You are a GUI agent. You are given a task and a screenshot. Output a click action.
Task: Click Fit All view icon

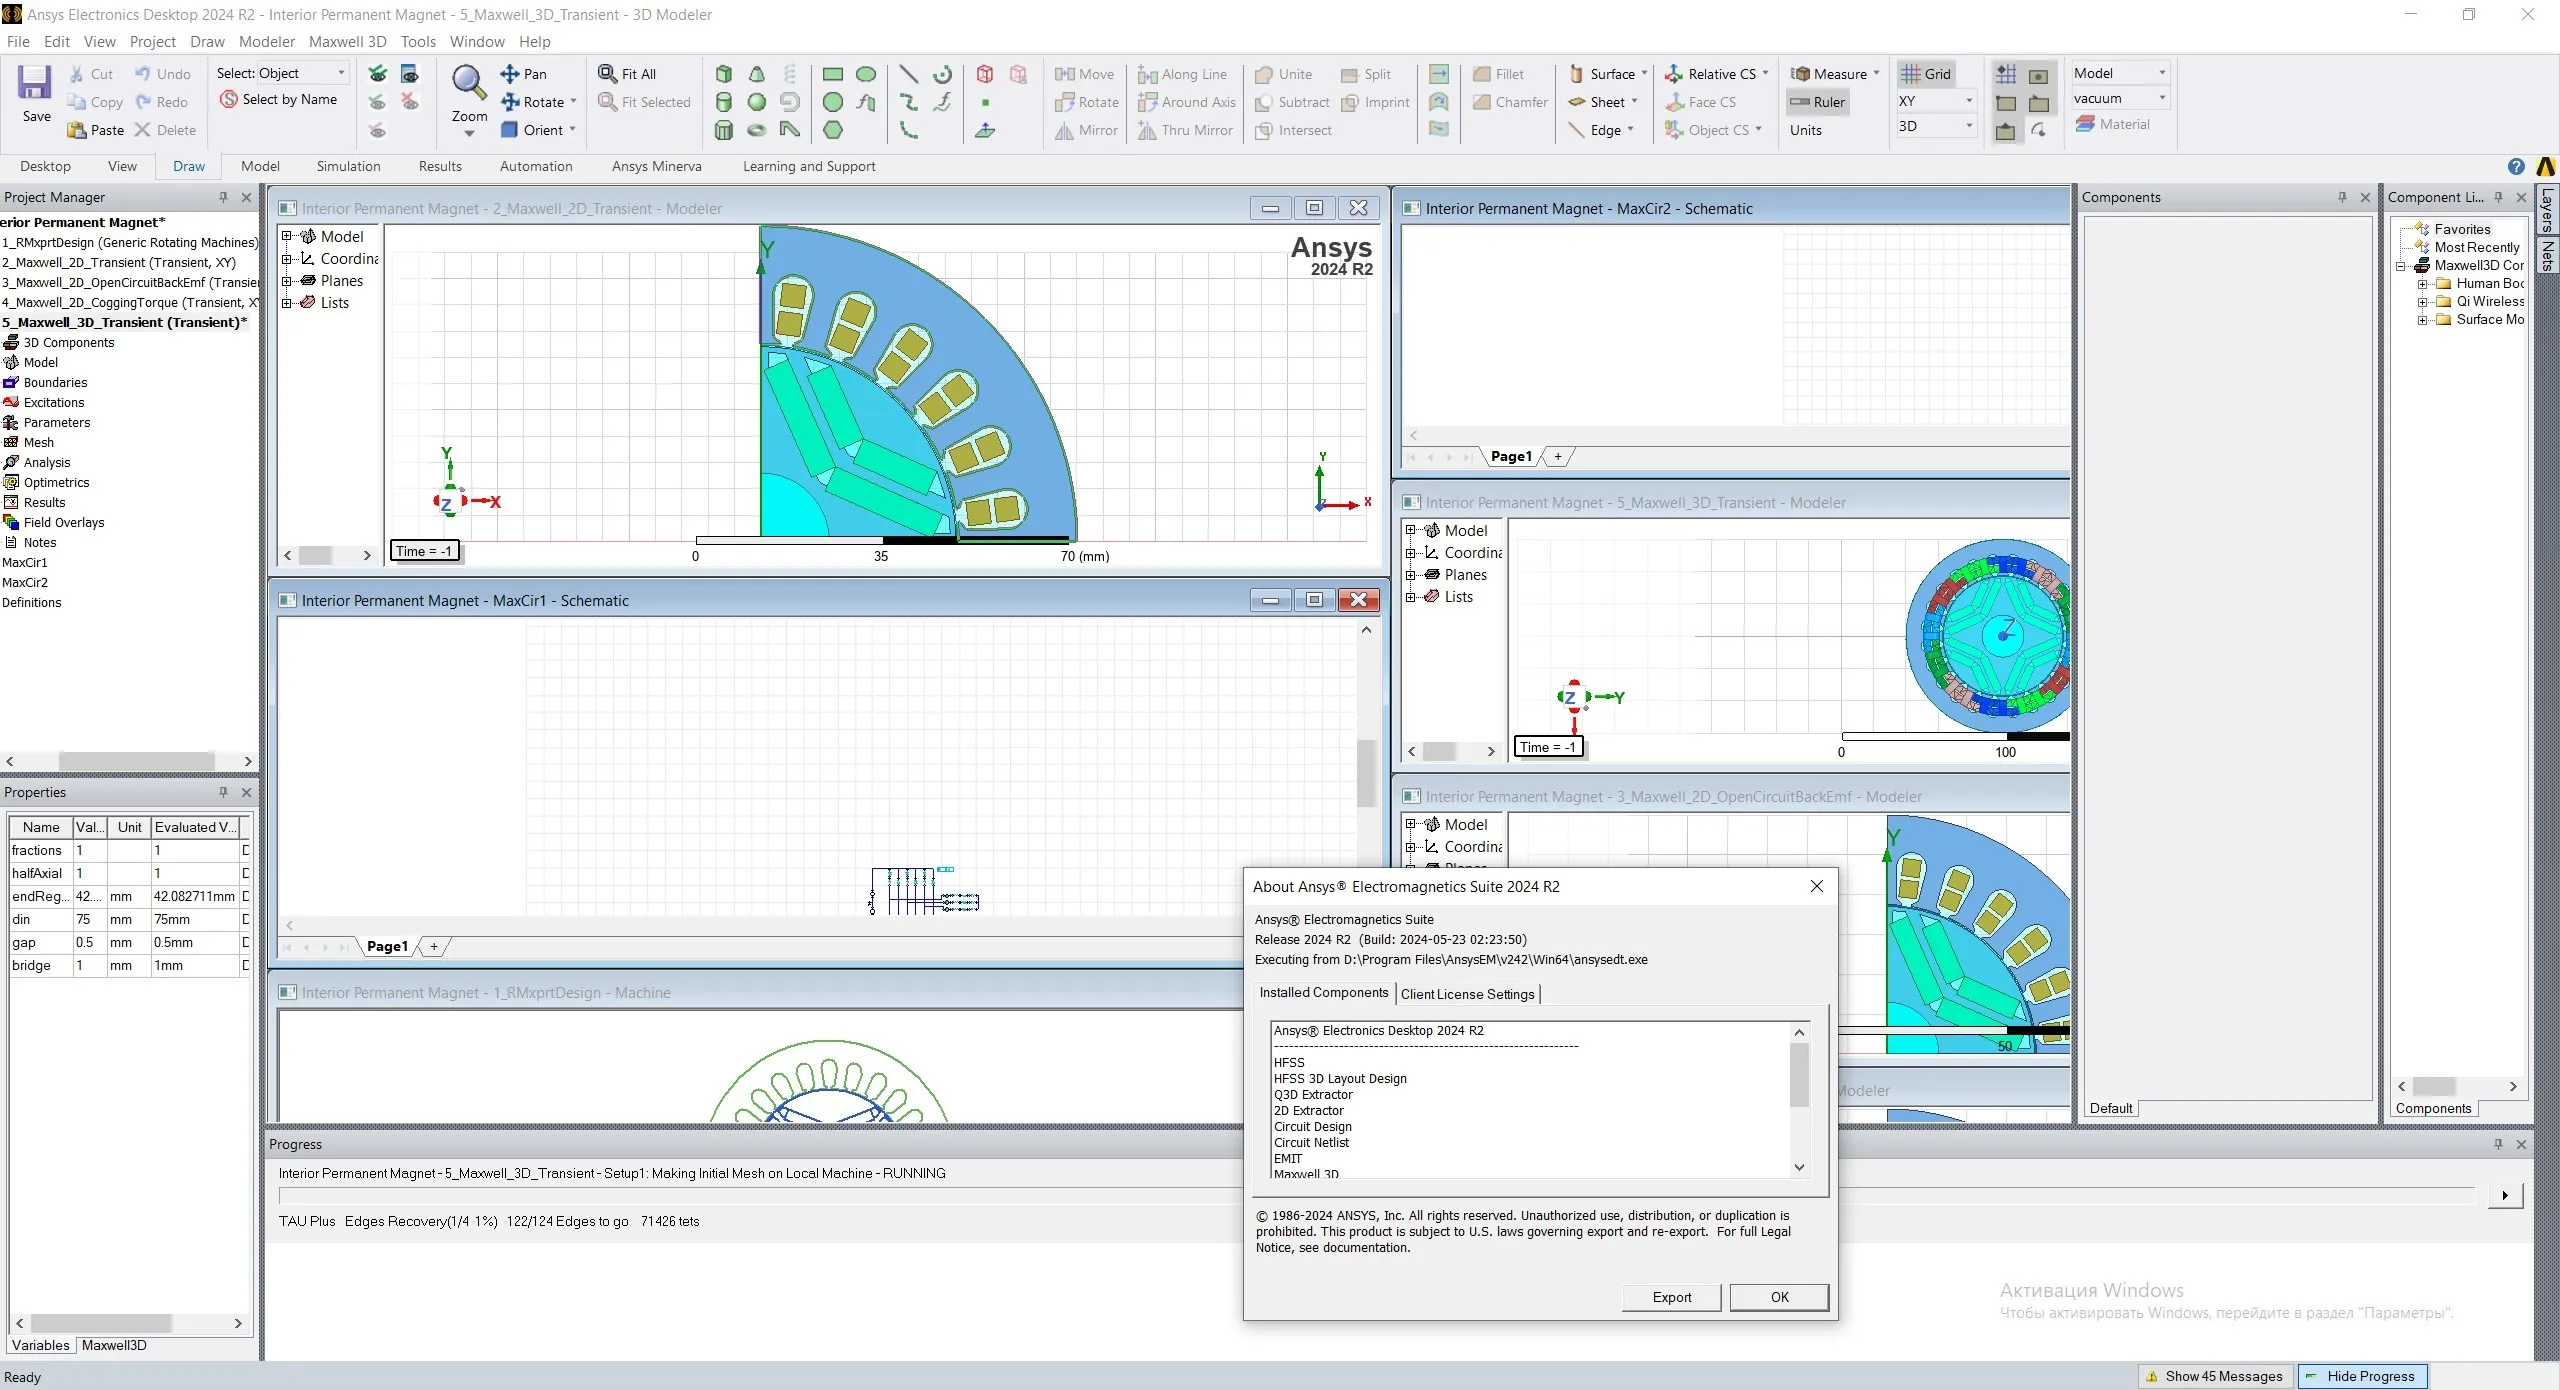pos(607,73)
